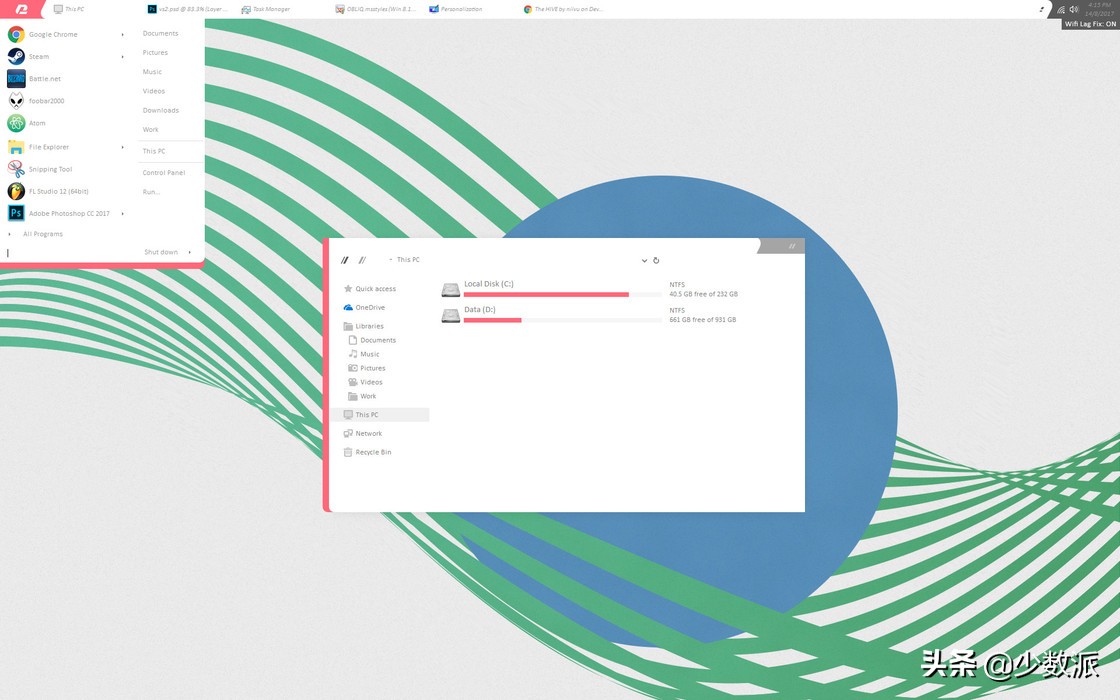1120x700 pixels.
Task: Launch Google Chrome from the Start menu
Action: [x=52, y=34]
